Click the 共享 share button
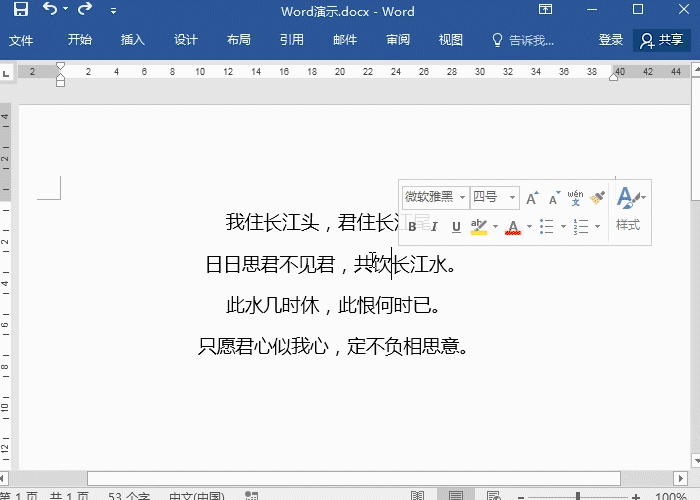 662,40
